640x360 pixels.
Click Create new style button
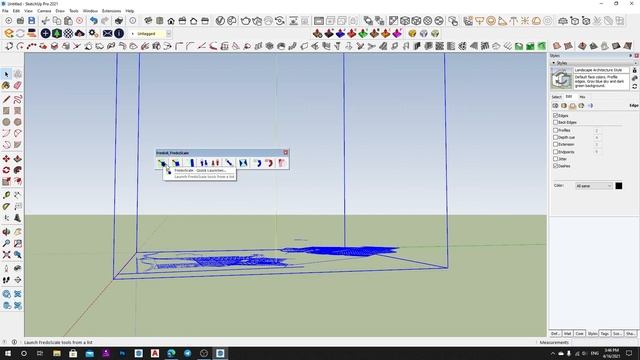click(x=635, y=78)
